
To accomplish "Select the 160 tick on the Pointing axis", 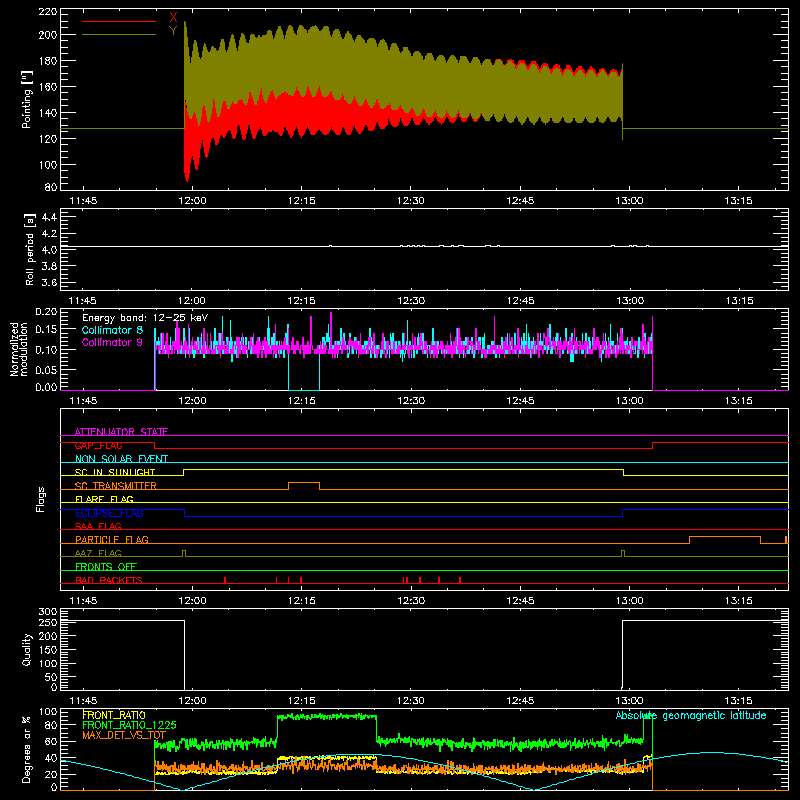I will coord(48,87).
